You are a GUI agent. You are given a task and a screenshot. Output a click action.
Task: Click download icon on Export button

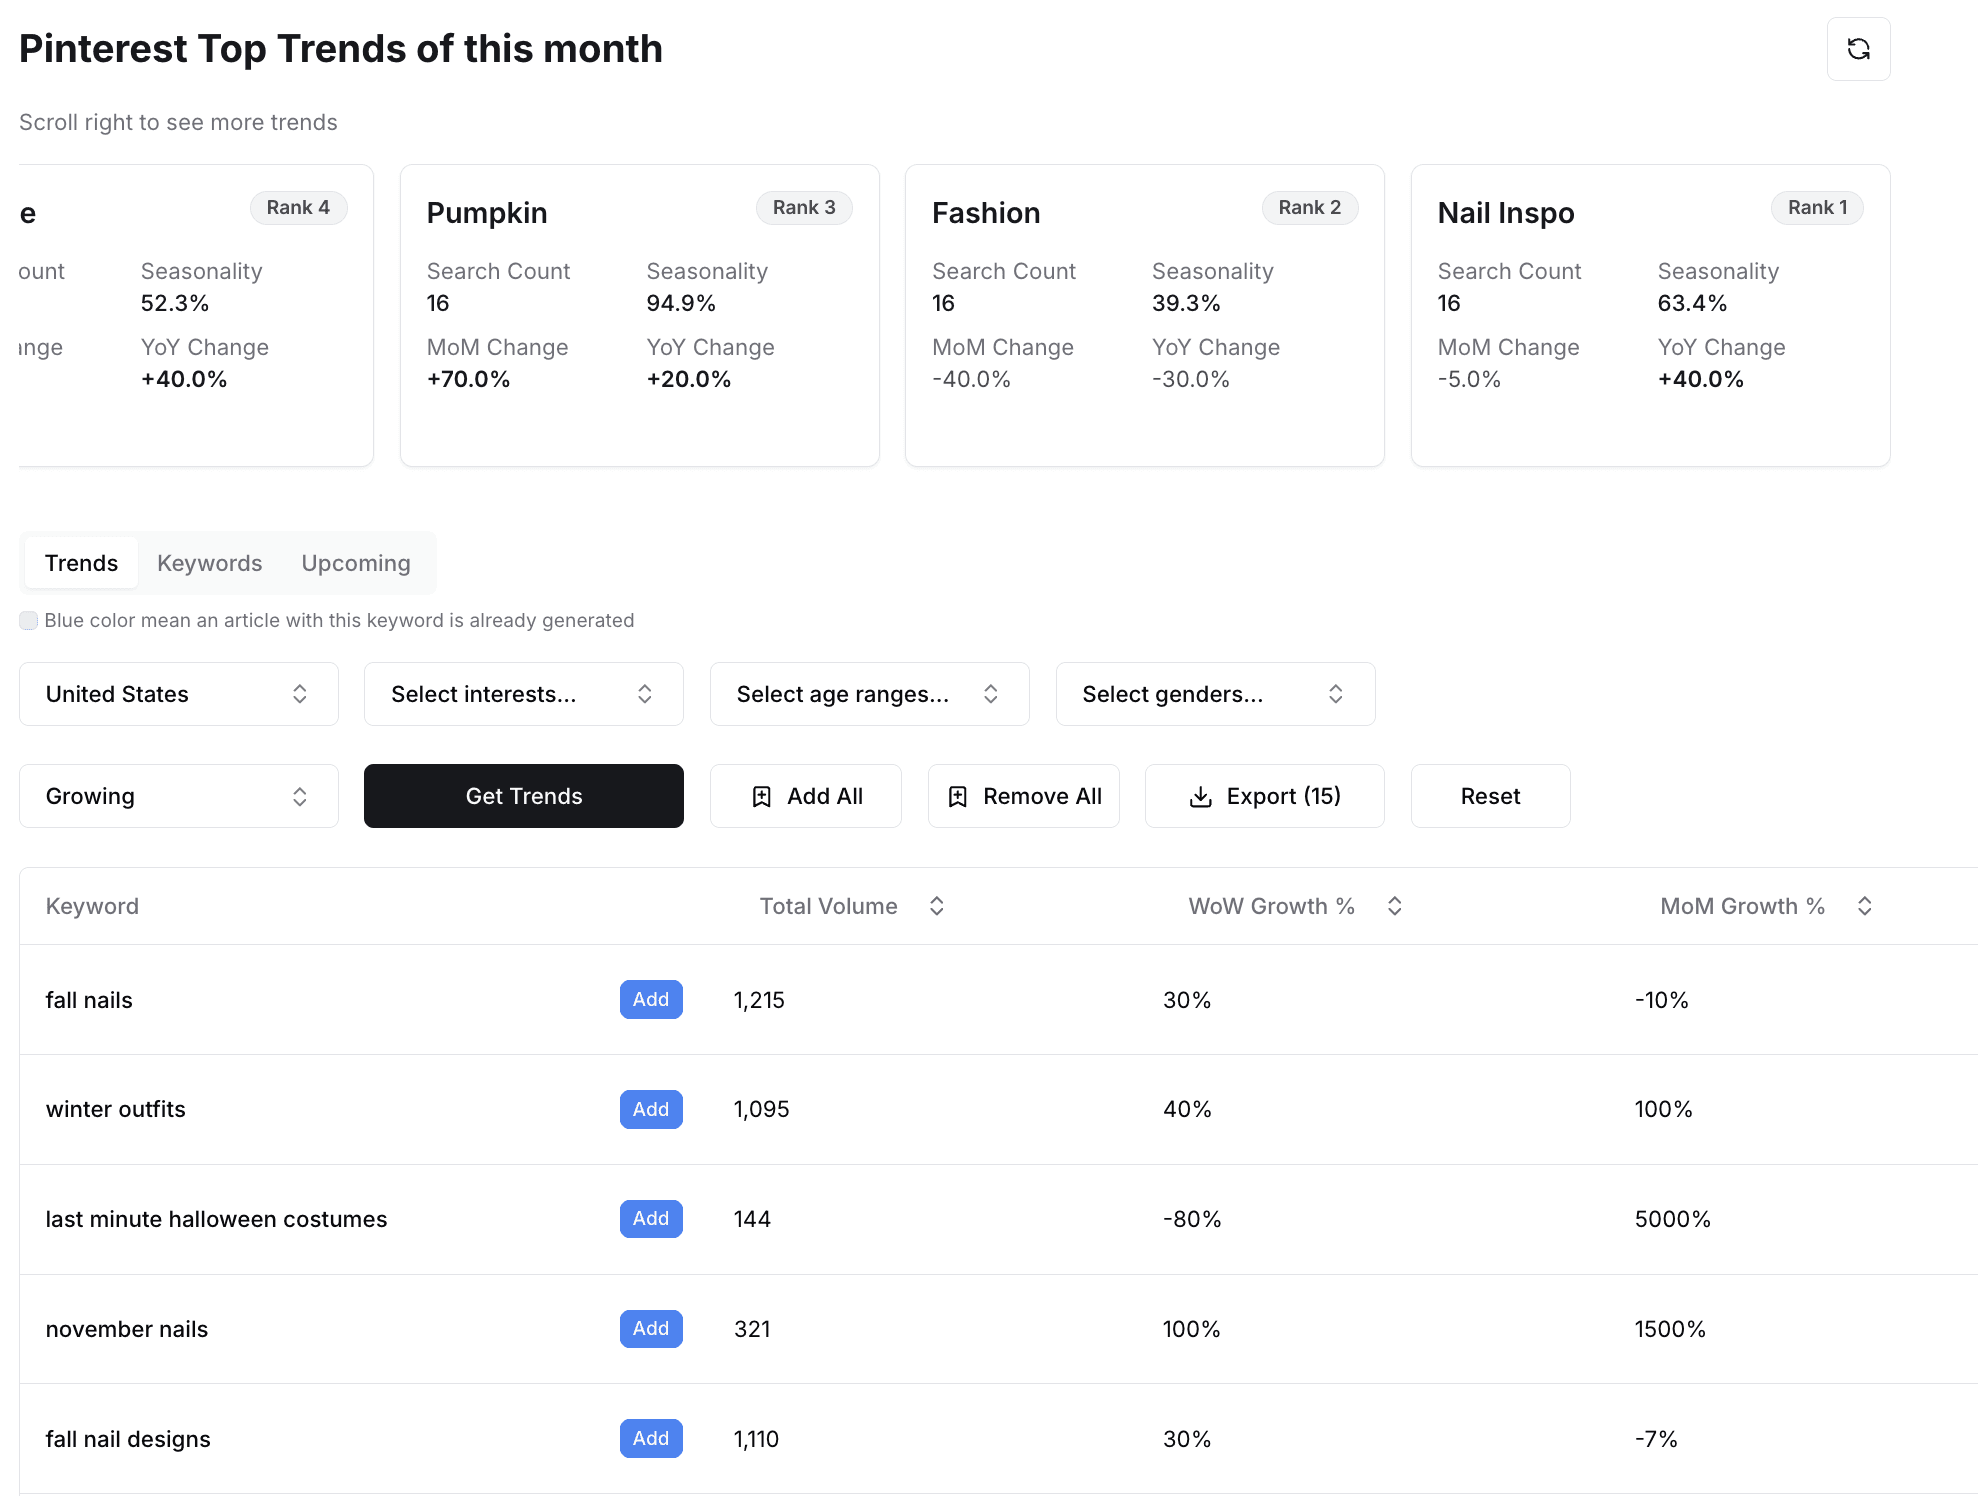tap(1200, 797)
